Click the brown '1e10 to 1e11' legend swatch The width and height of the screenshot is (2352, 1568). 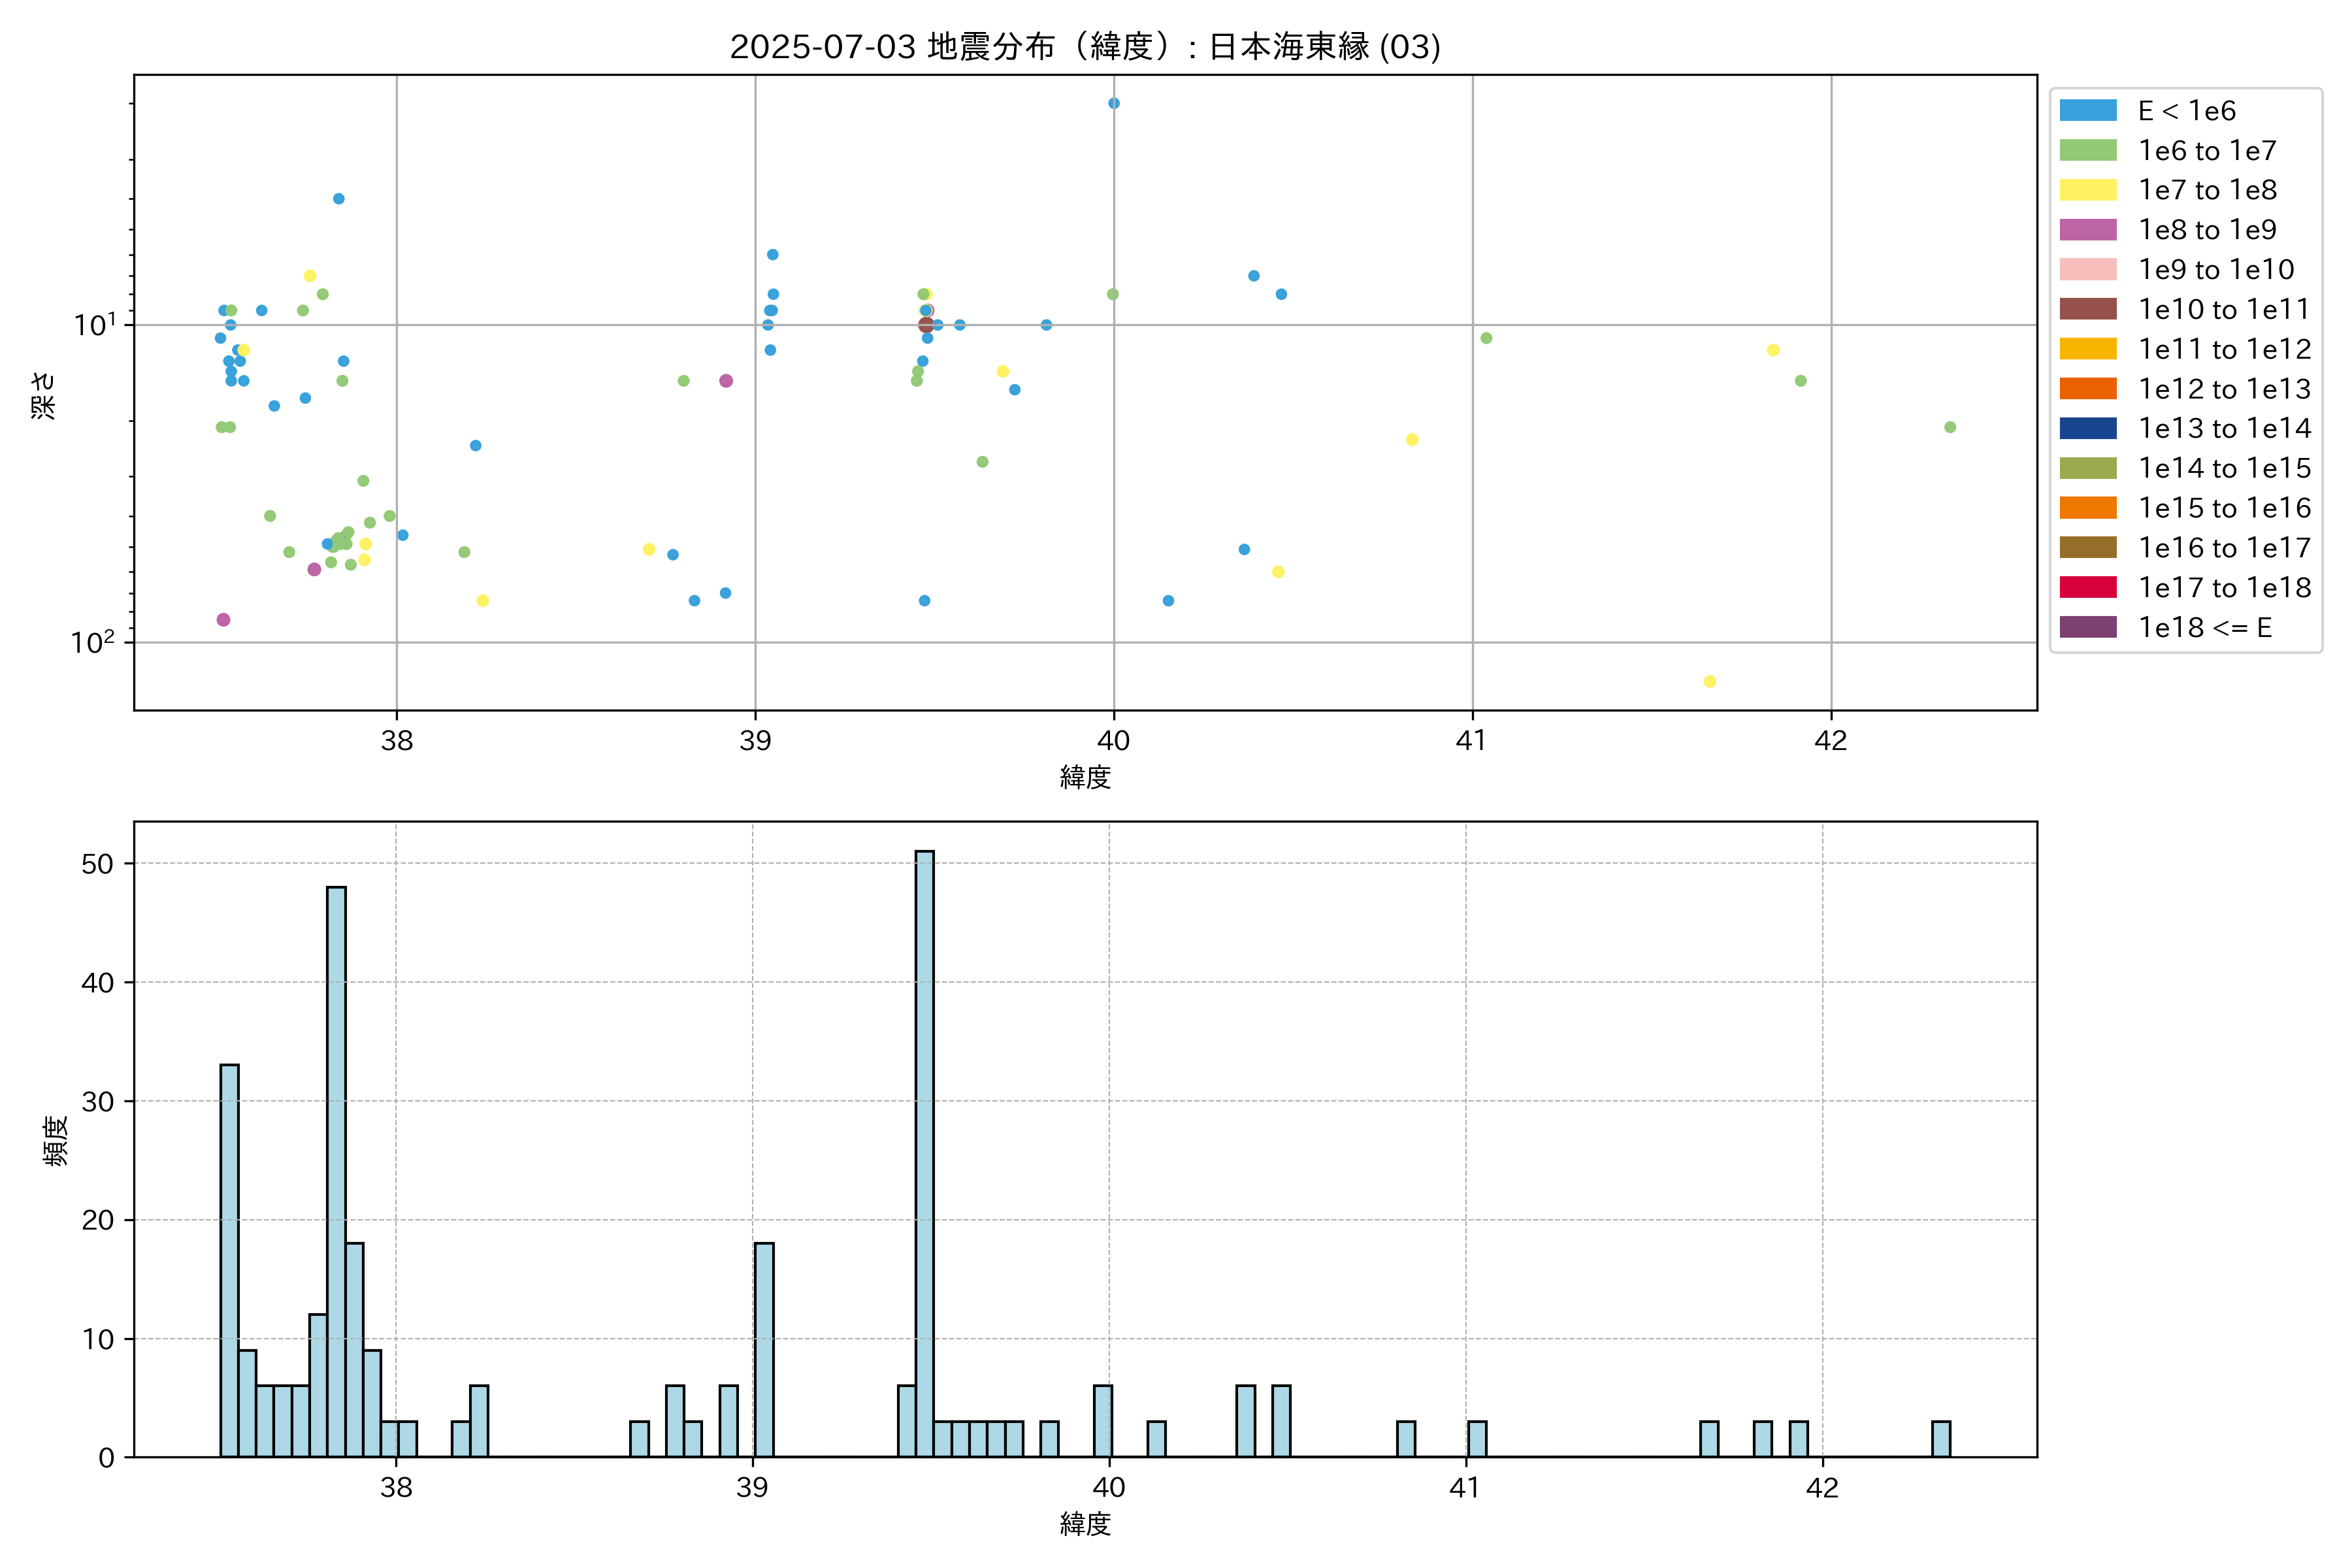coord(2087,309)
